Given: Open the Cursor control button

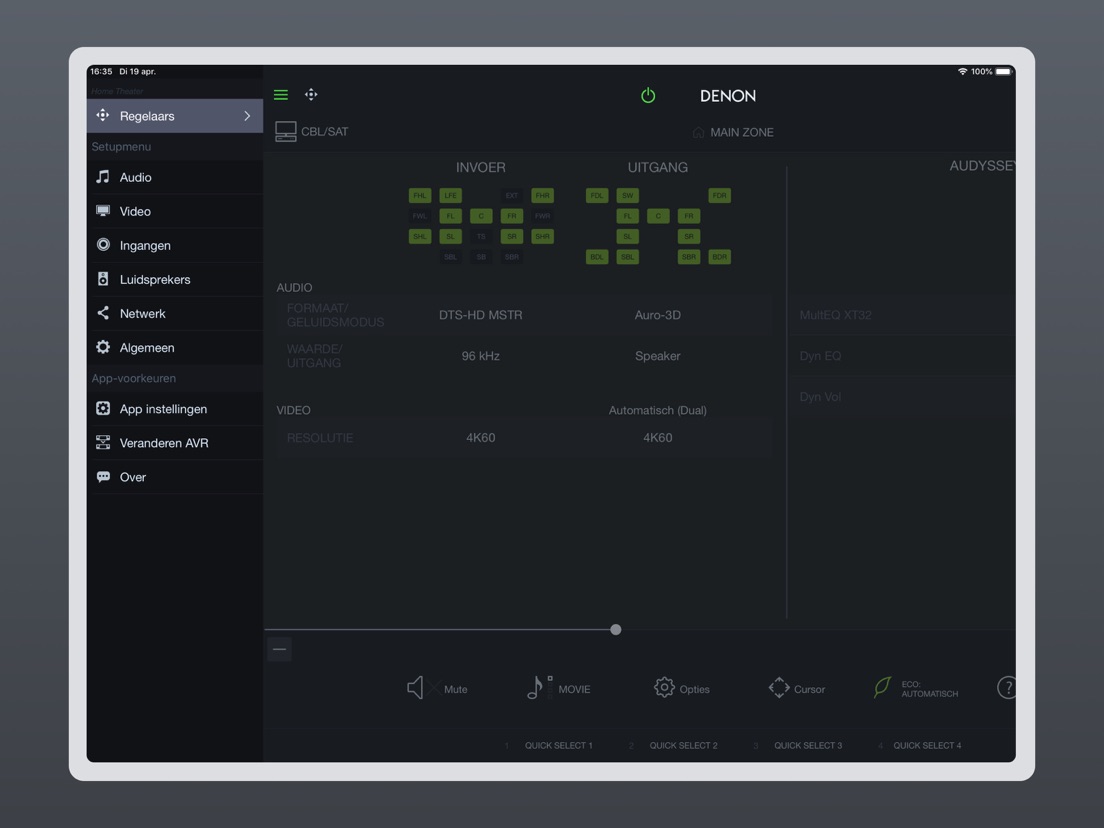Looking at the screenshot, I should pos(796,688).
